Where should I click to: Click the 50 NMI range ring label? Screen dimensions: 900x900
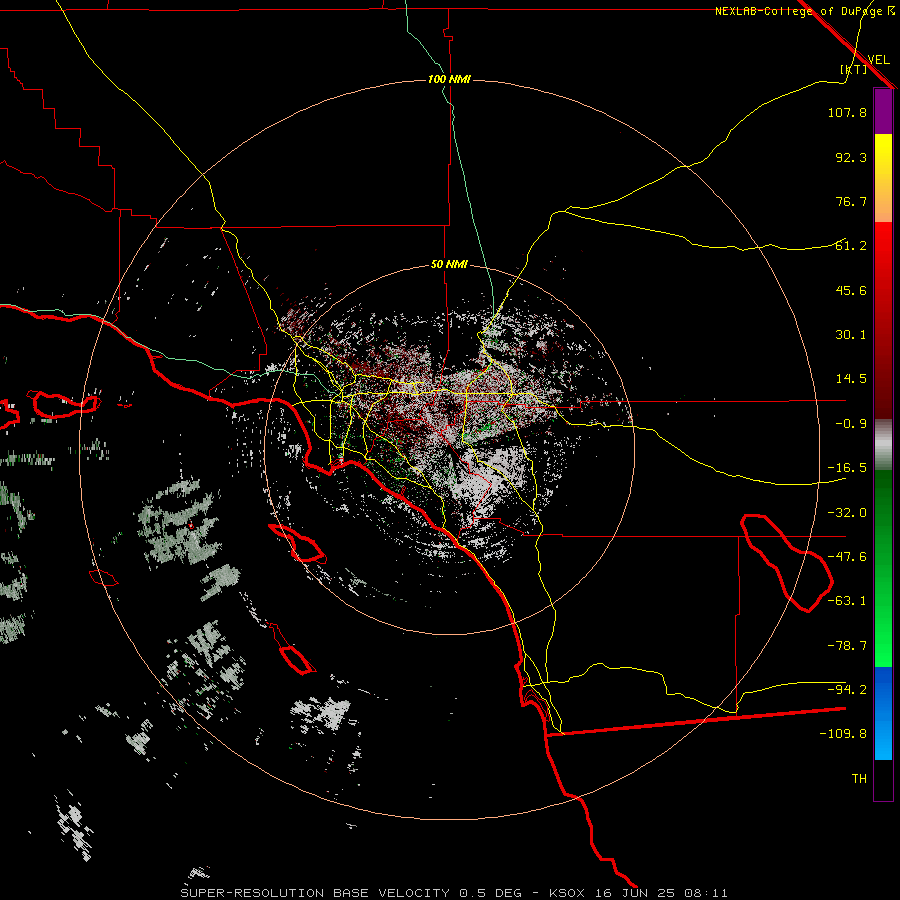pos(449,265)
